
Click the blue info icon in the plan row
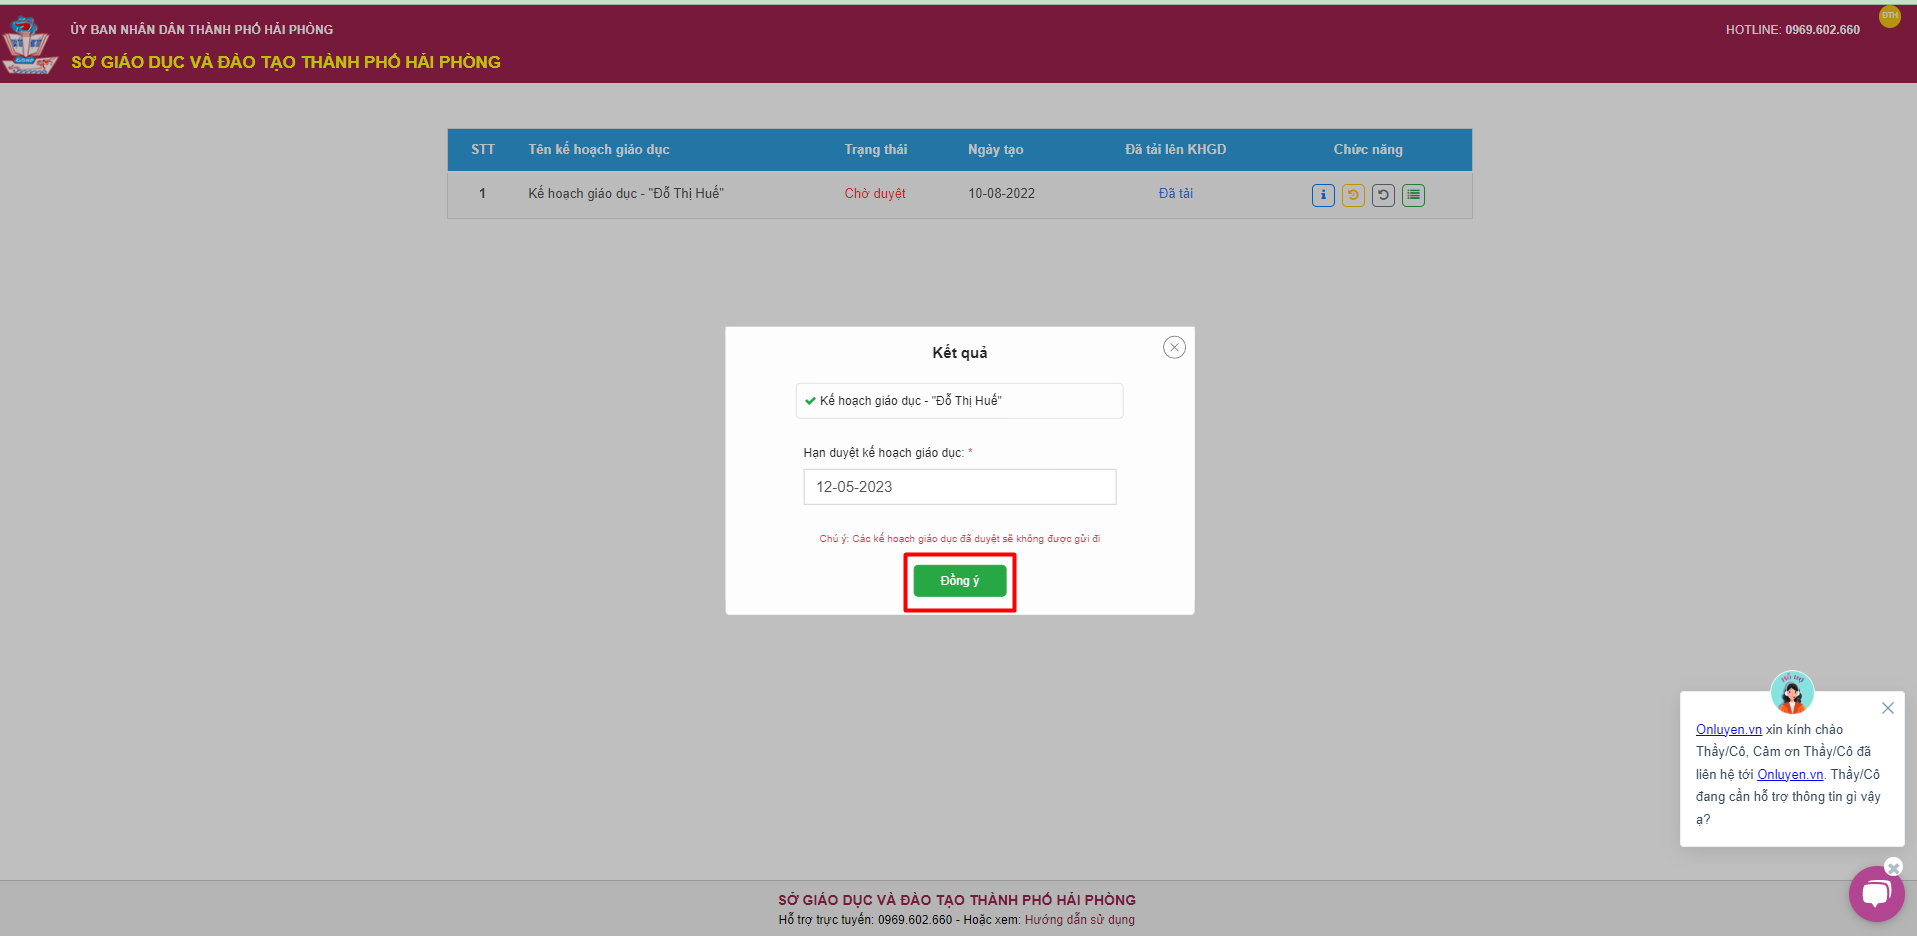point(1322,195)
